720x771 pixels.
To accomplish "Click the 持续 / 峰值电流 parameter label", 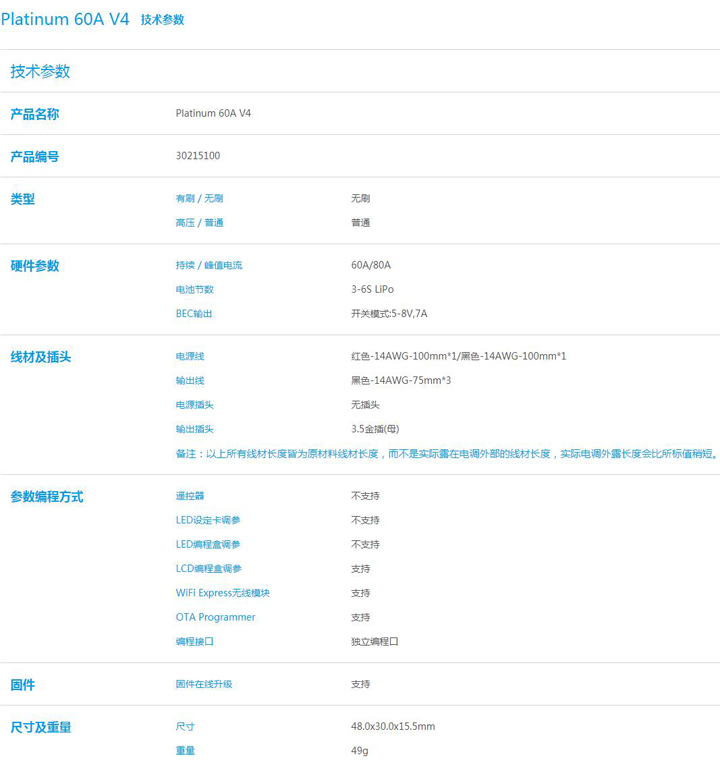I will click(x=209, y=266).
